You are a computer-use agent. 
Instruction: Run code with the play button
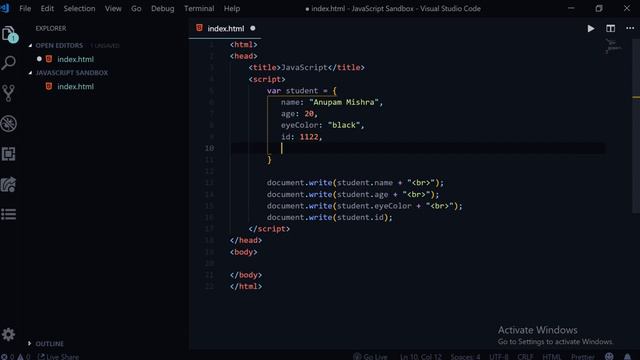(590, 29)
